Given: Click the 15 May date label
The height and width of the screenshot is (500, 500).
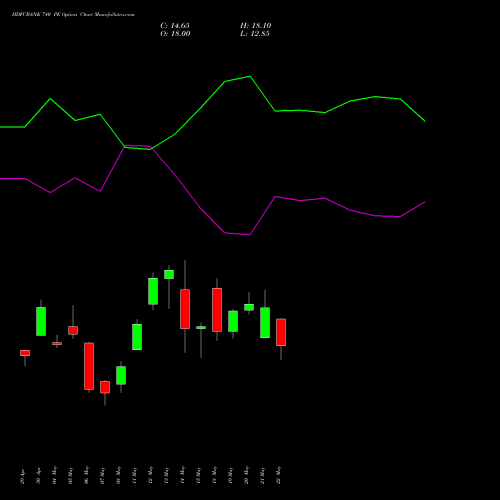Looking at the screenshot, I should point(199,475).
